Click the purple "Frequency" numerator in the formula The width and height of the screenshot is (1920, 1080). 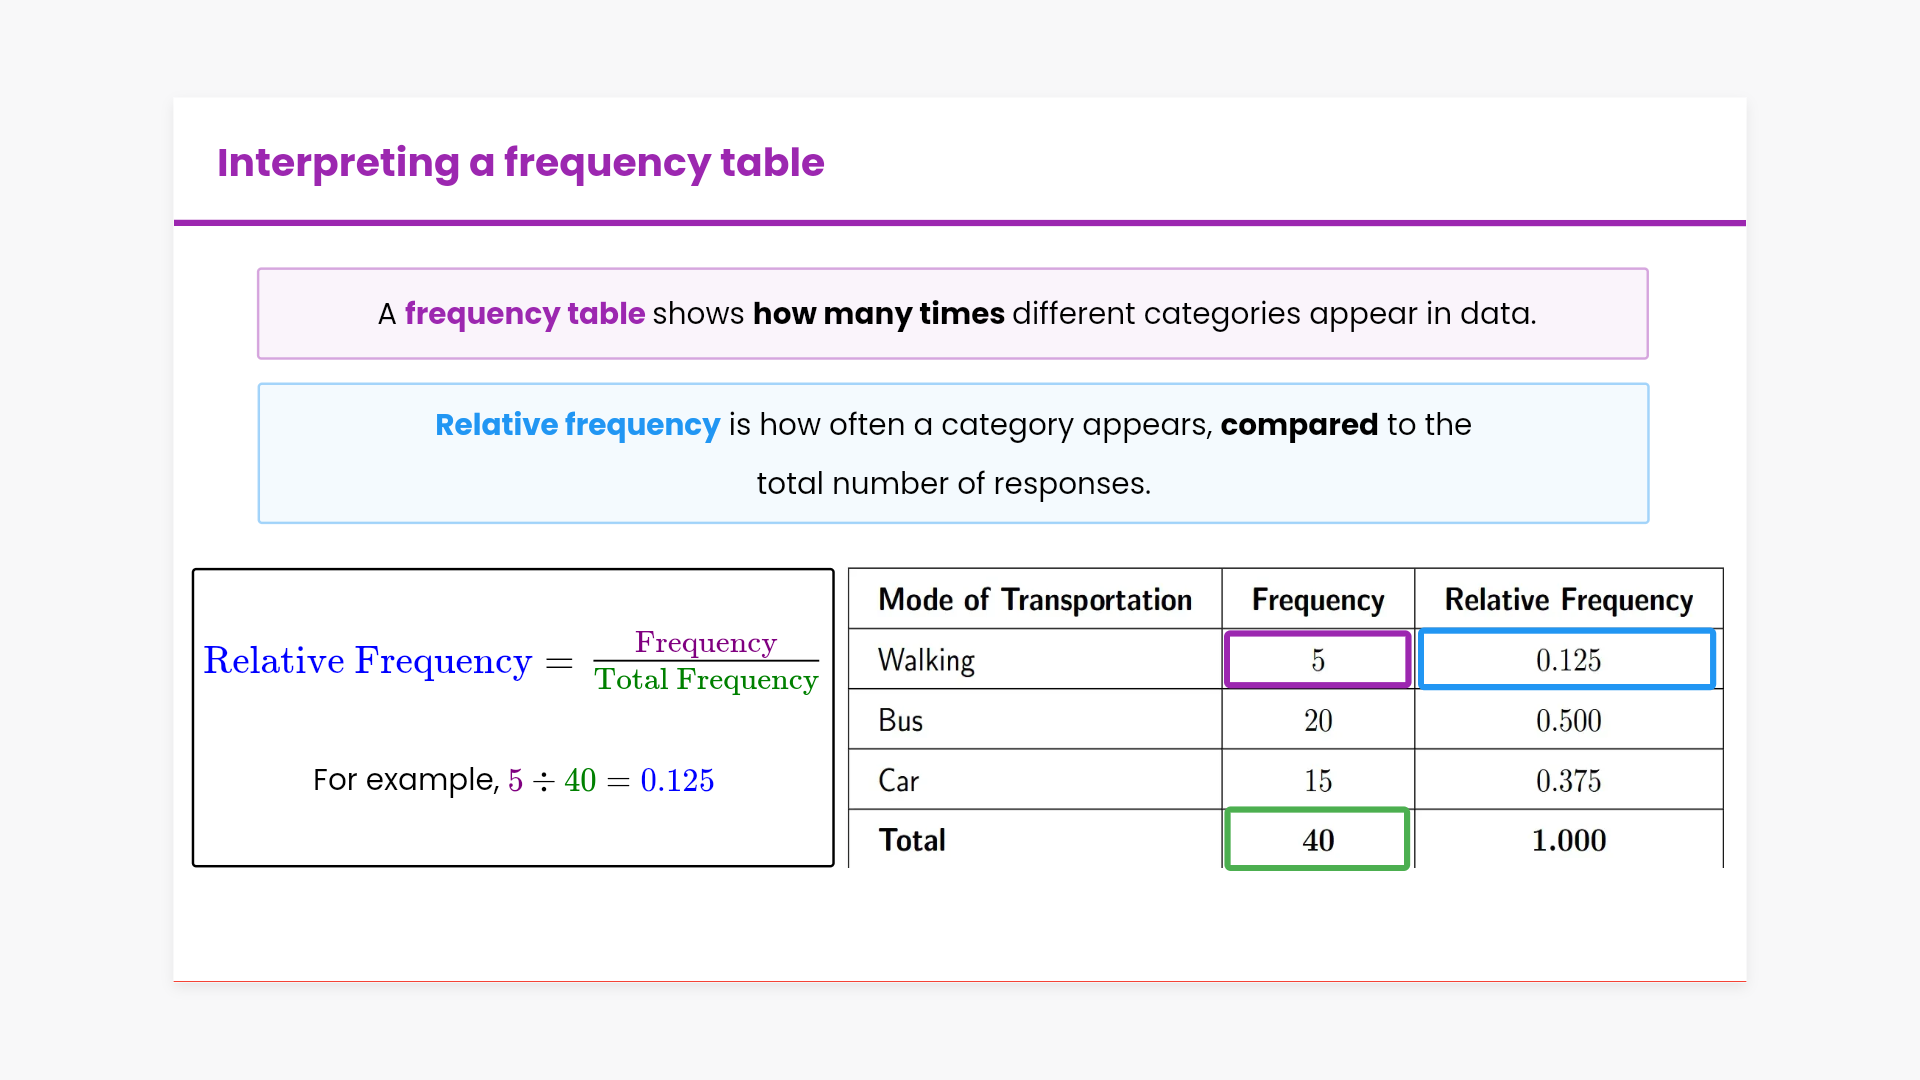(x=705, y=642)
